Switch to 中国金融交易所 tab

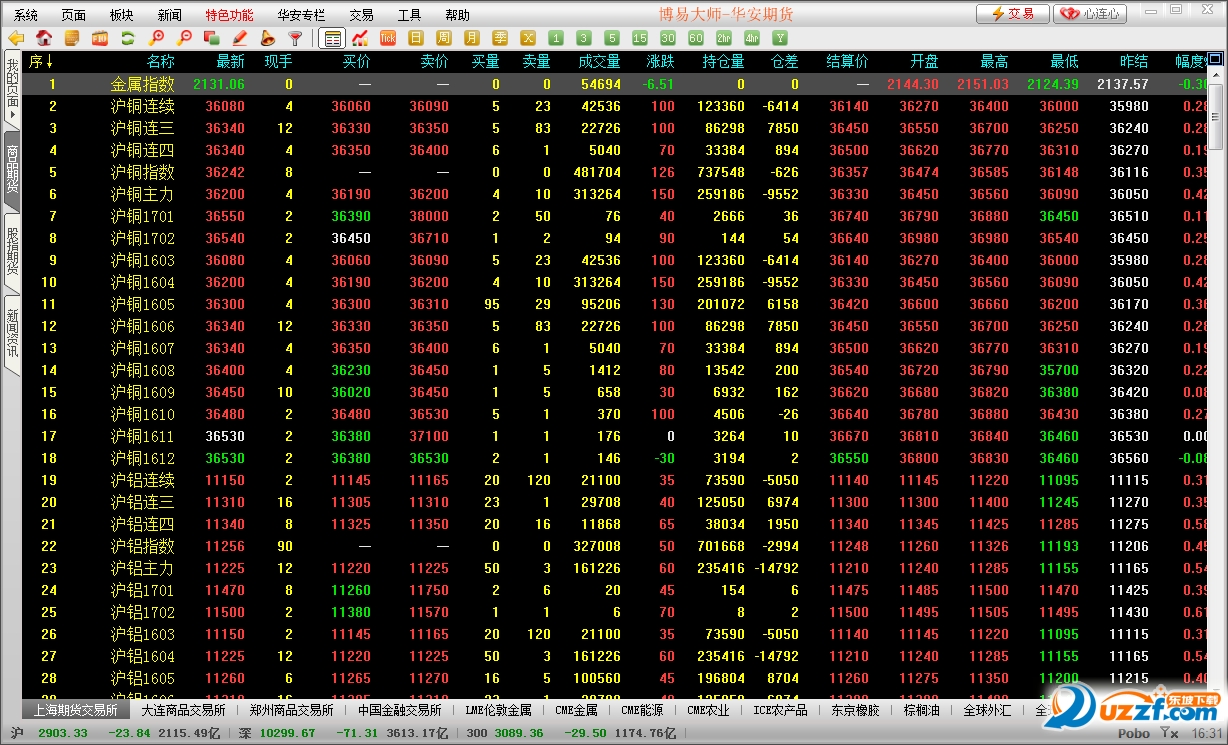point(400,710)
